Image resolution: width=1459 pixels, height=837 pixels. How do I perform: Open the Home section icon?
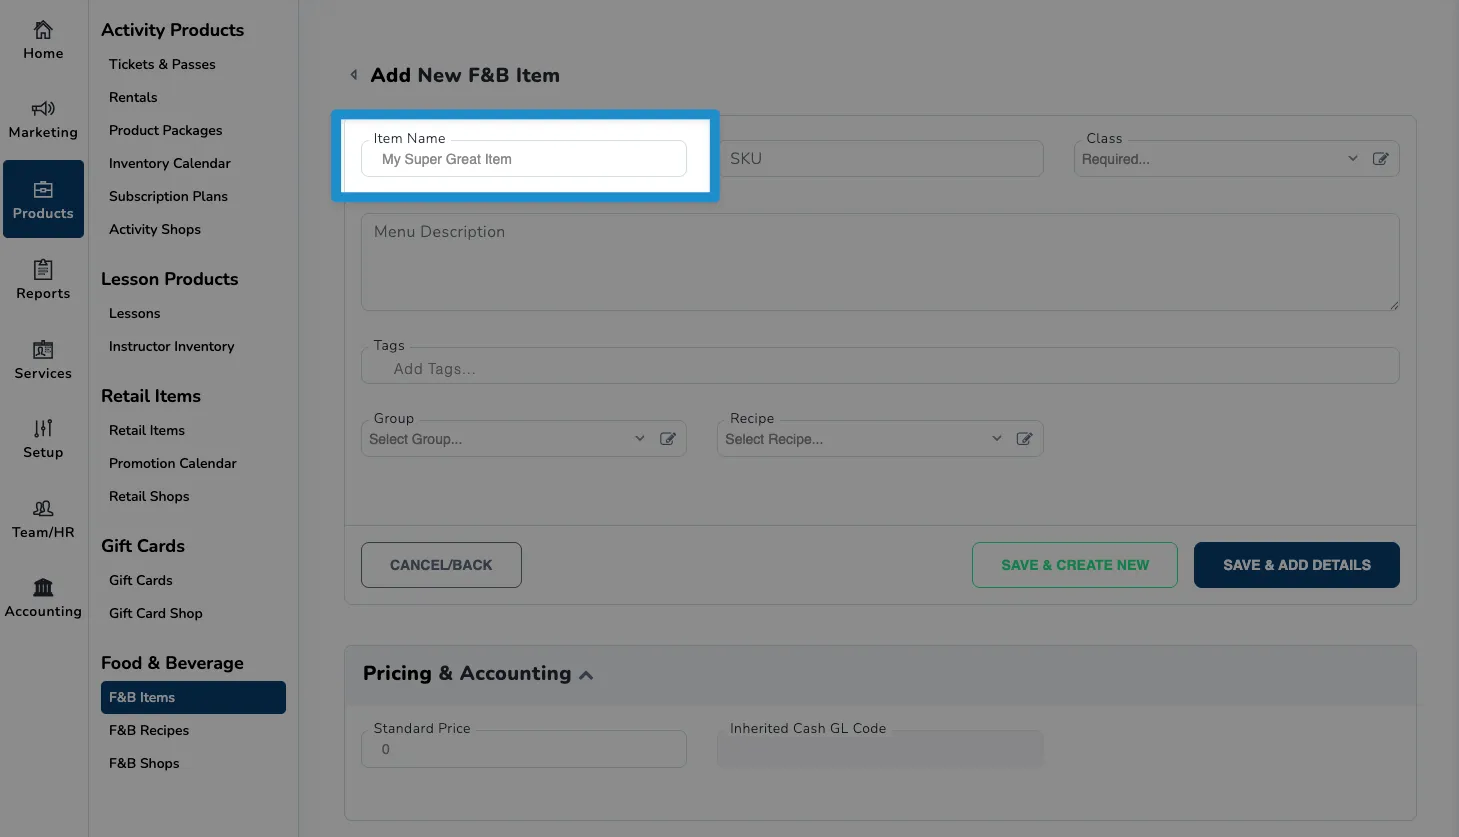click(43, 30)
